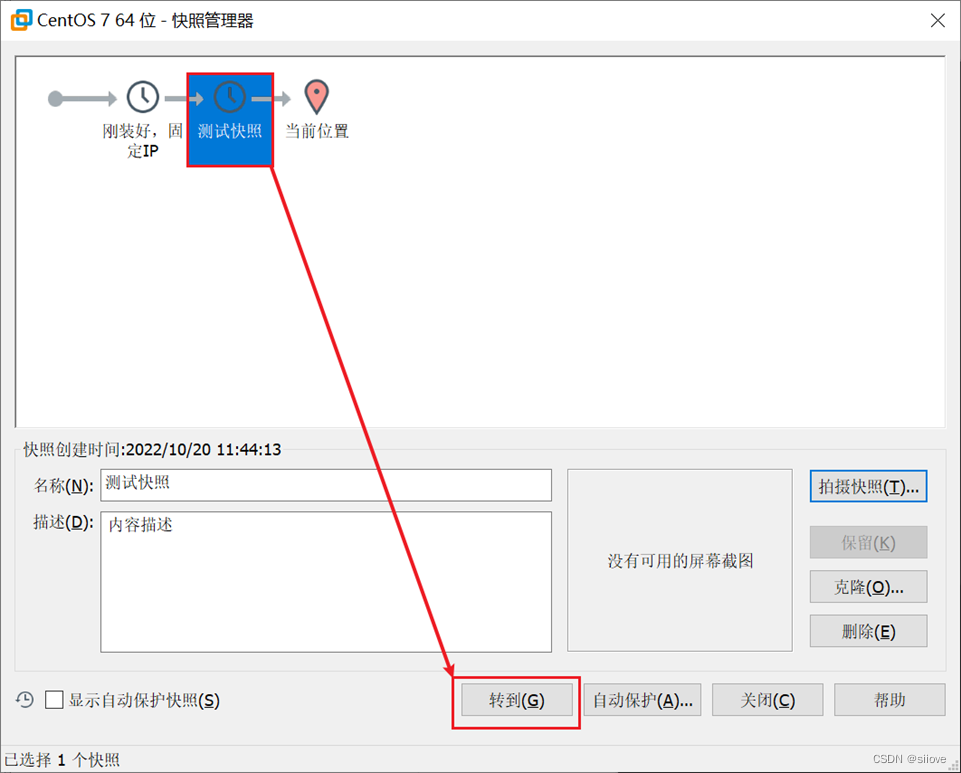This screenshot has width=961, height=773.
Task: Click the 已选择 1 个快照 status text
Action: 63,760
